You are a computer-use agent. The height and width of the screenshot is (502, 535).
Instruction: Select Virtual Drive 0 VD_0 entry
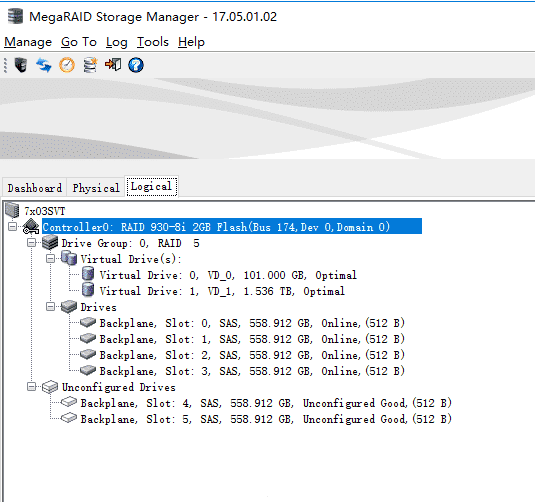tap(228, 275)
